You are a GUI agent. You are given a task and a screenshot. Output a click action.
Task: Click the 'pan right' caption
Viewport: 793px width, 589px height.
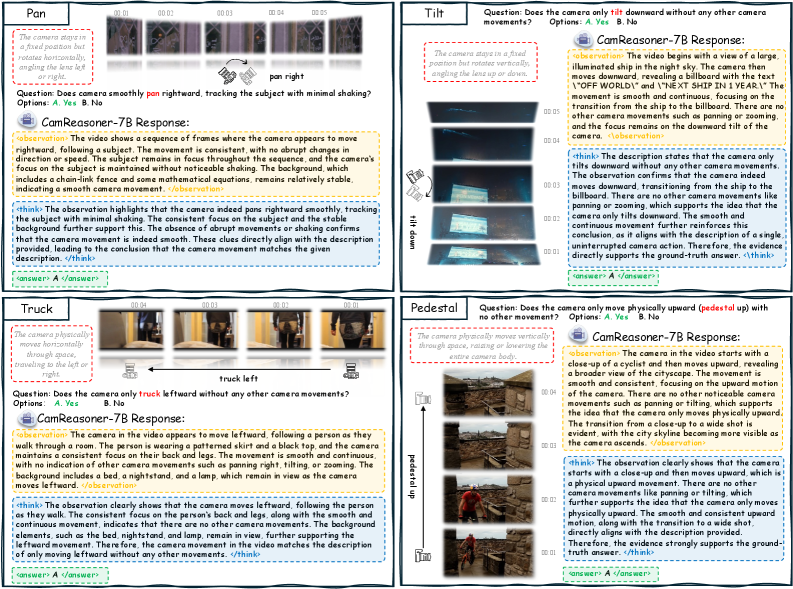287,76
